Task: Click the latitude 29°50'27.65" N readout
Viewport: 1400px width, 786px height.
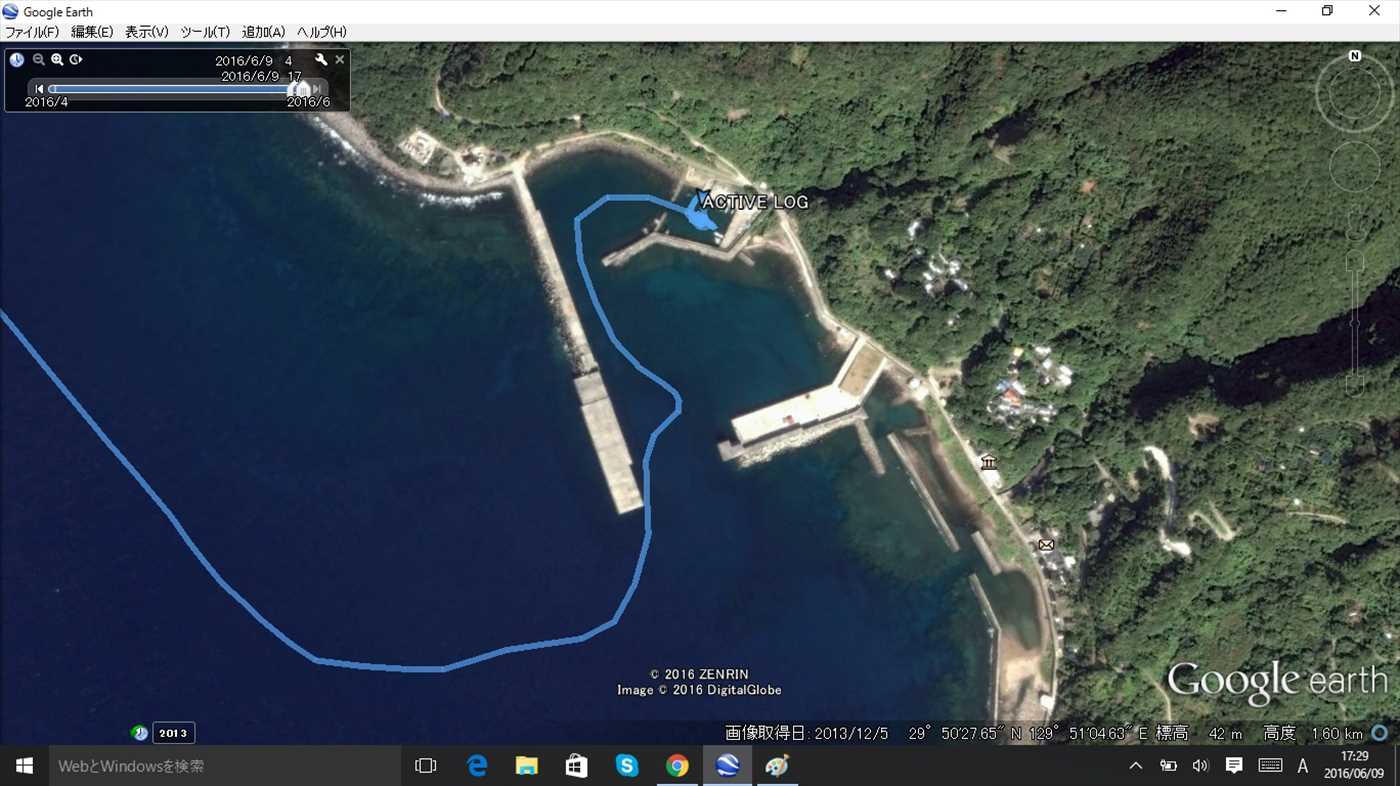Action: 966,733
